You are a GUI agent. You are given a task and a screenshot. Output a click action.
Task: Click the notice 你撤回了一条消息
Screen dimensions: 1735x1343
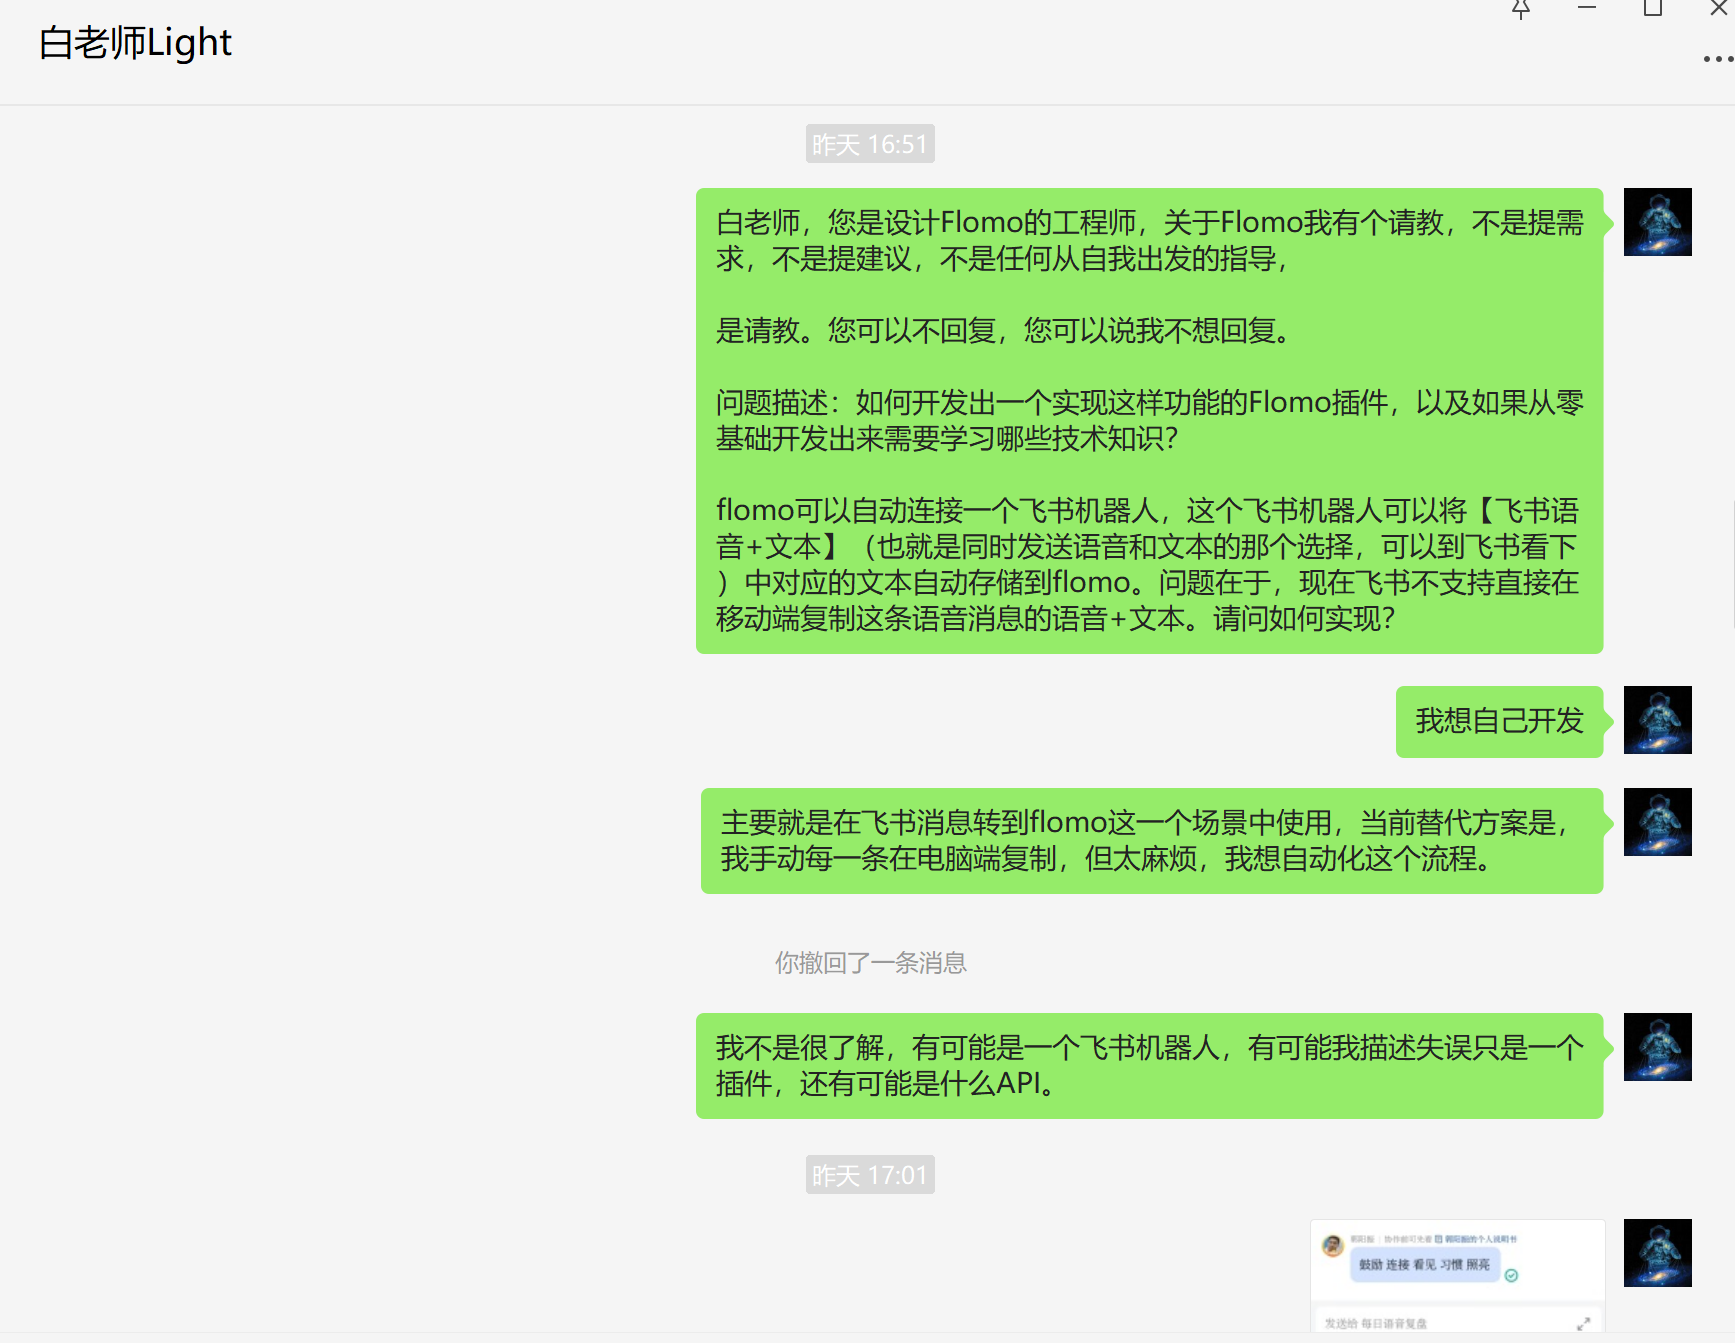click(870, 963)
